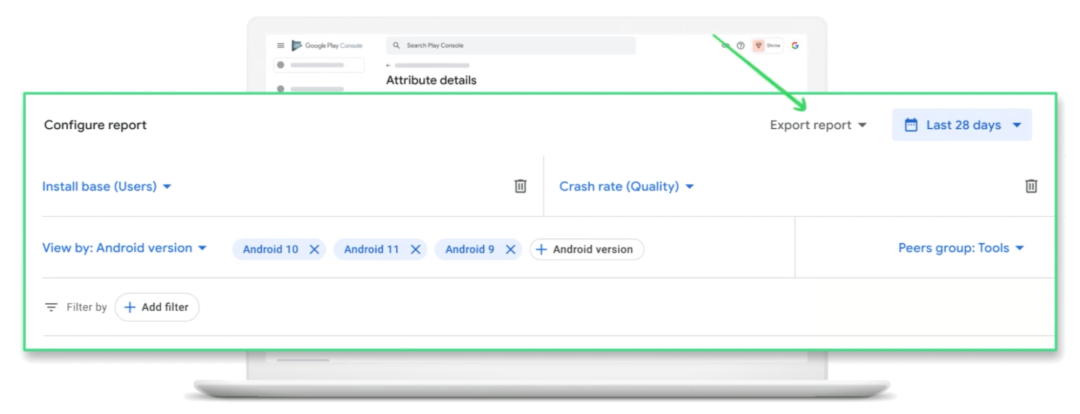Image resolution: width=1080 pixels, height=414 pixels.
Task: Remove the Android 11 chip
Action: pos(415,249)
